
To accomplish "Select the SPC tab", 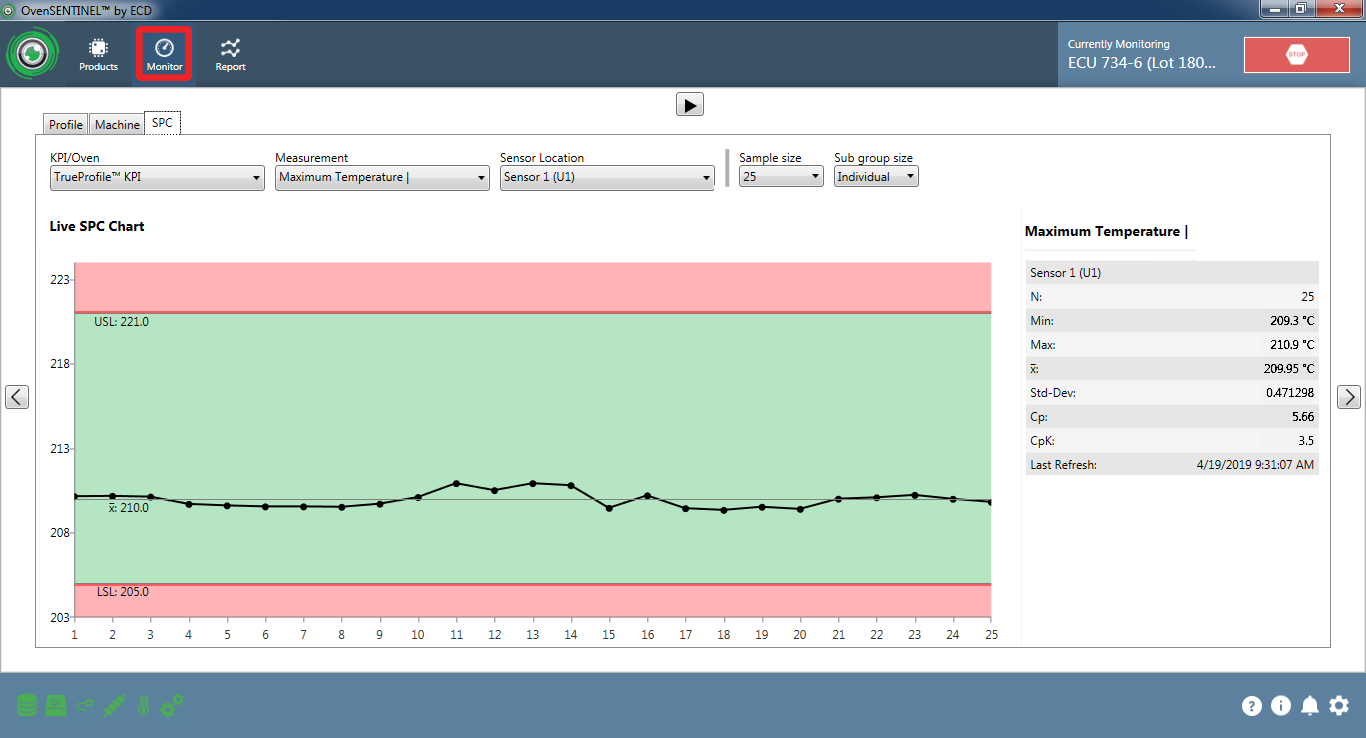I will [162, 123].
